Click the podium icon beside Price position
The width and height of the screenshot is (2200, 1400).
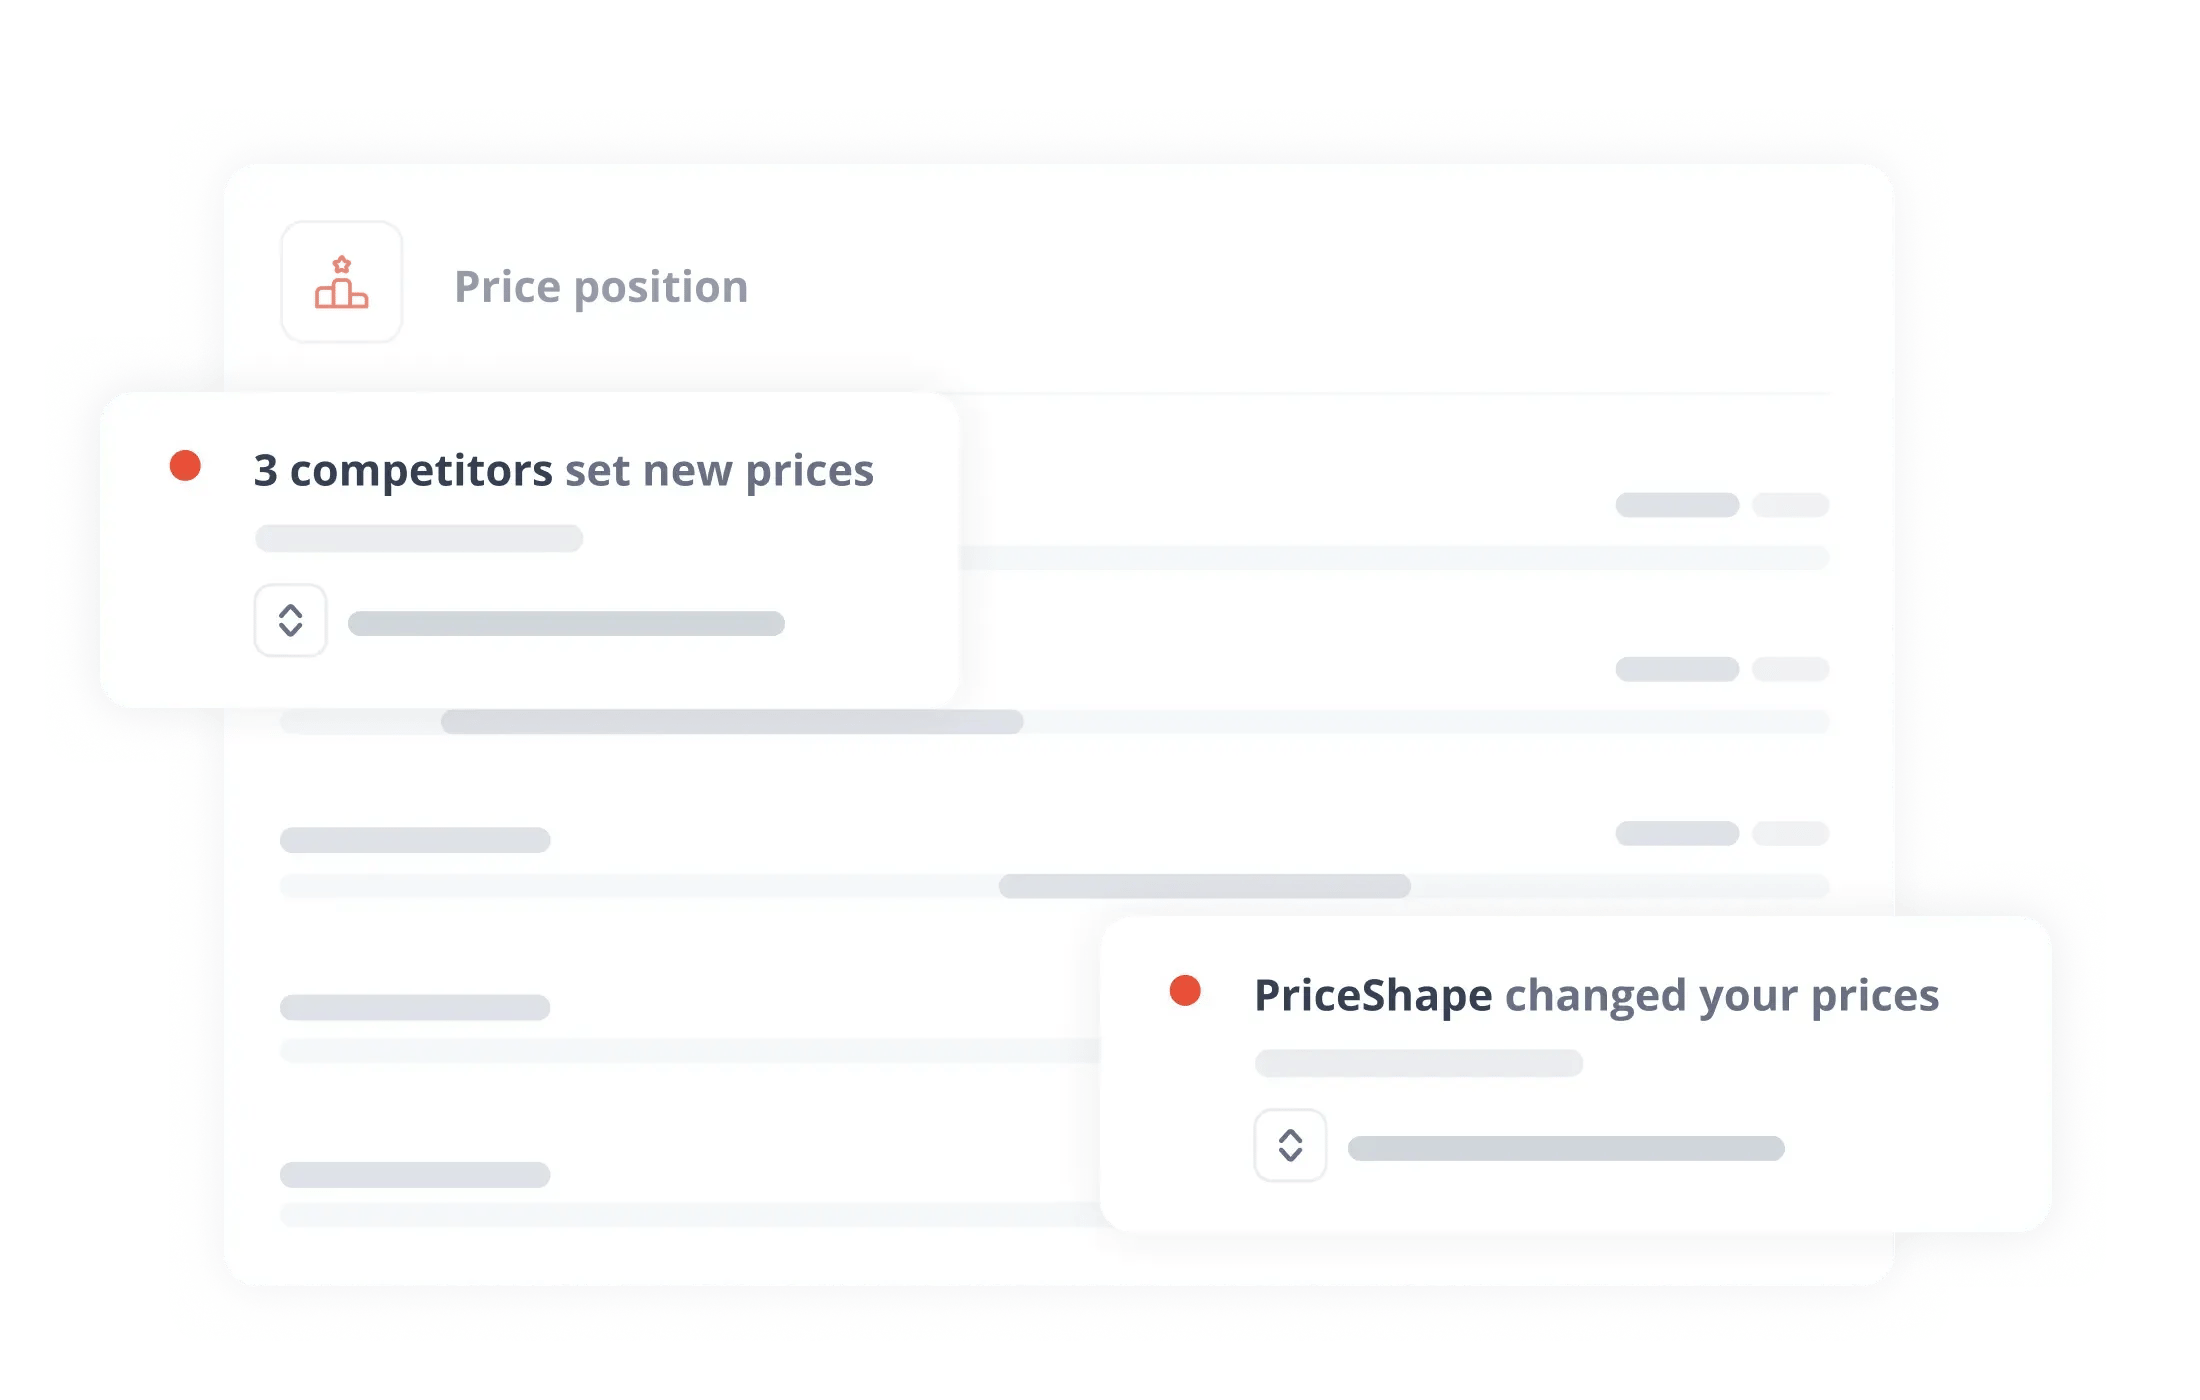pyautogui.click(x=342, y=283)
